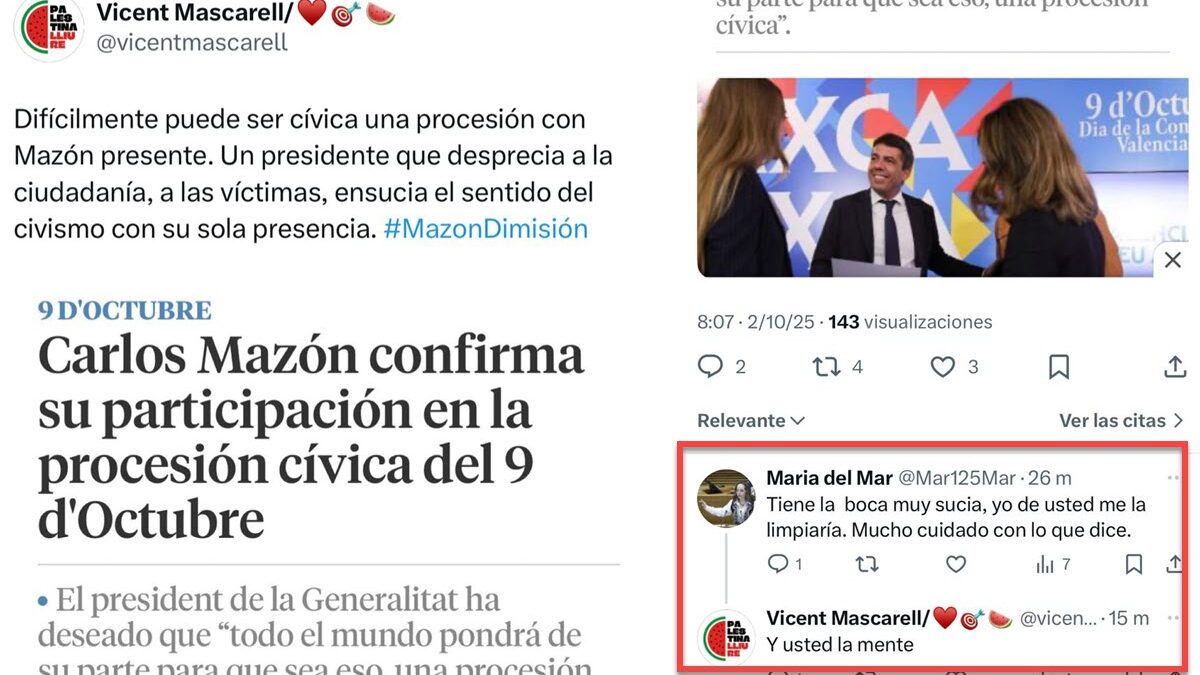Open the #MazonDimisión hashtag
Screen dimensions: 1200x675
(486, 228)
